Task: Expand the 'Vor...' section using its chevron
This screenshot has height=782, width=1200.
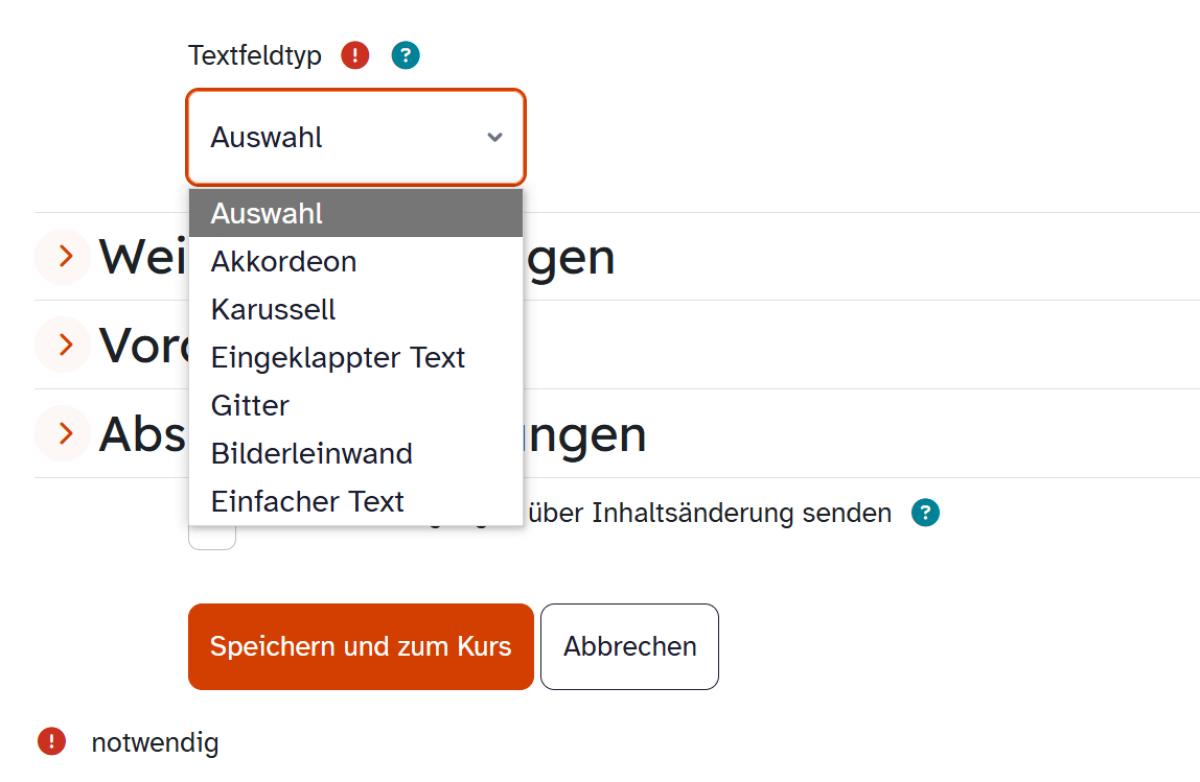Action: click(x=63, y=345)
